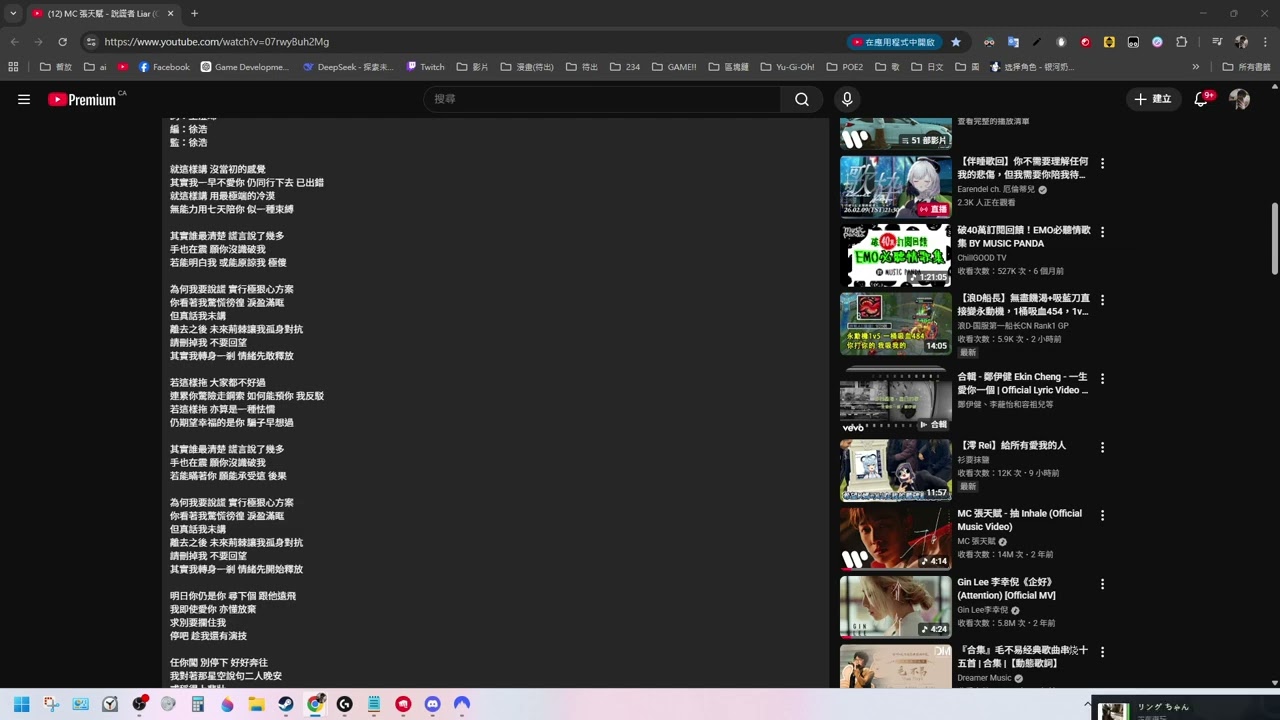Focus the YouTube 搜尋 search field

point(603,99)
